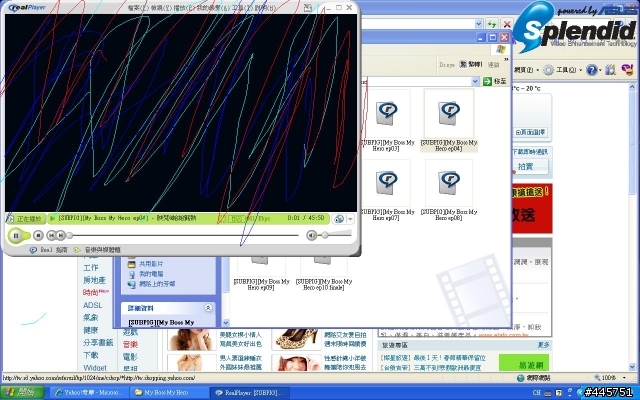Expand the dropdown arrow beside the globe icon

350,219
